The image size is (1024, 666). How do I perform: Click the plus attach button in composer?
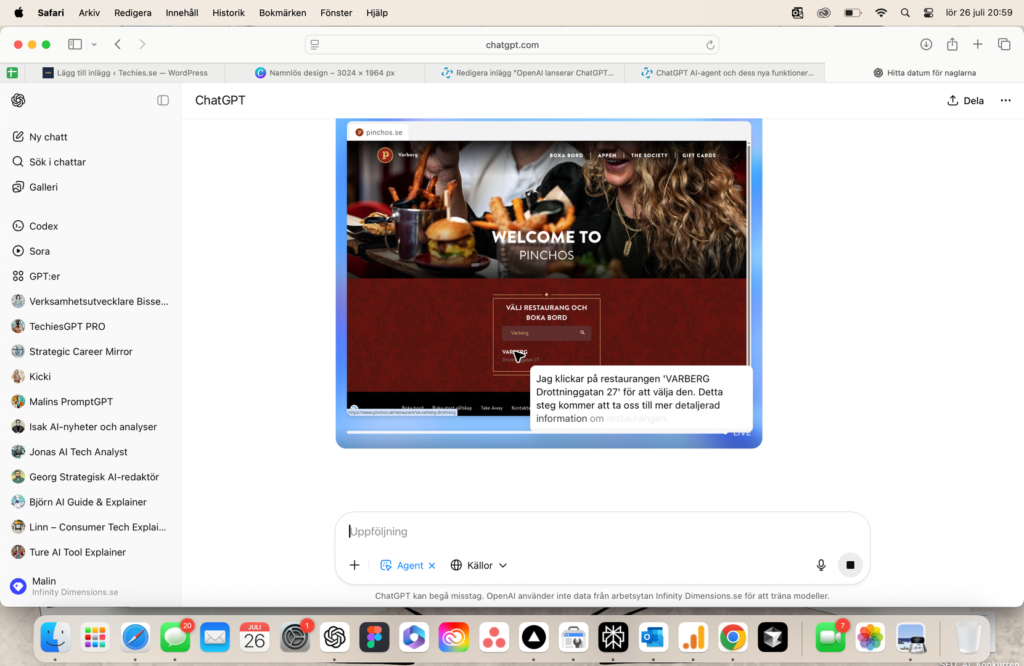pos(355,565)
